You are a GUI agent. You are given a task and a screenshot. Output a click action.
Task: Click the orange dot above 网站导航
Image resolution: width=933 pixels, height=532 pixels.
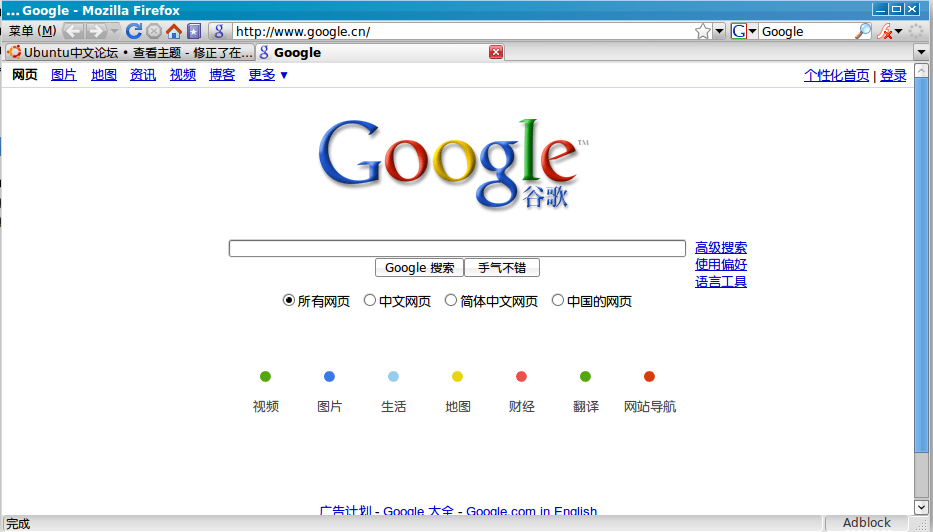(649, 376)
